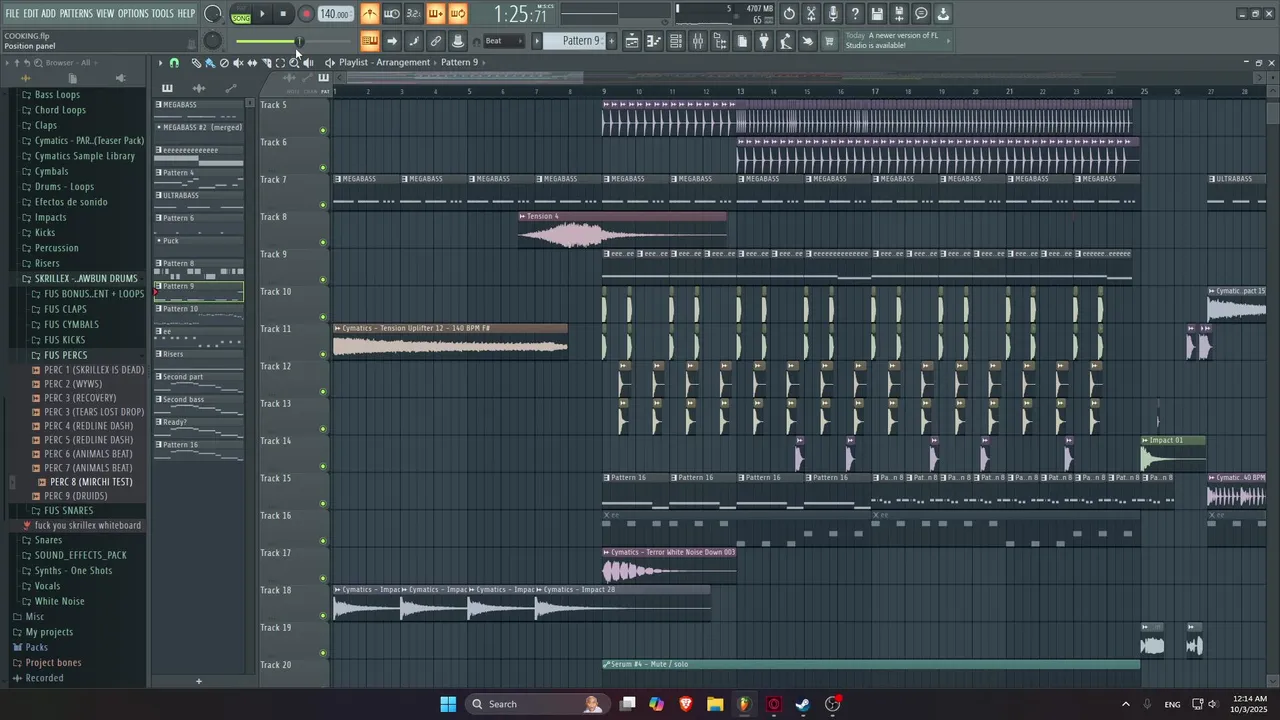Mute Track 7 with its green LED
The height and width of the screenshot is (720, 1280).
point(323,205)
